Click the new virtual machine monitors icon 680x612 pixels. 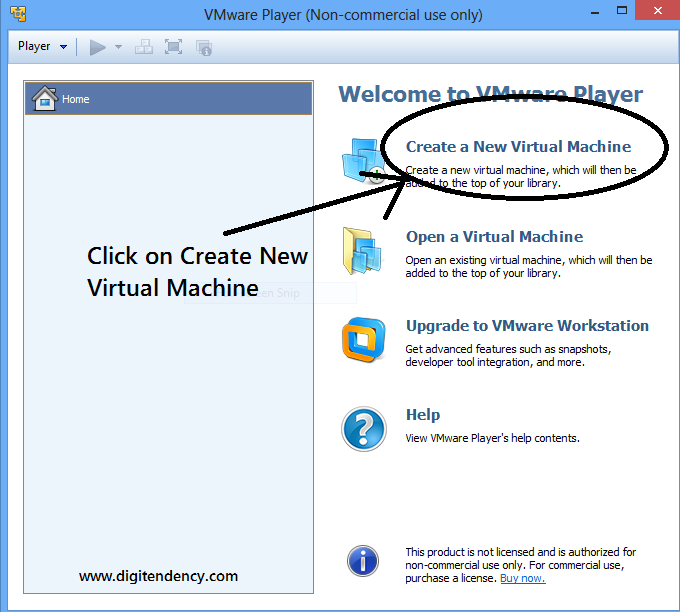click(363, 160)
